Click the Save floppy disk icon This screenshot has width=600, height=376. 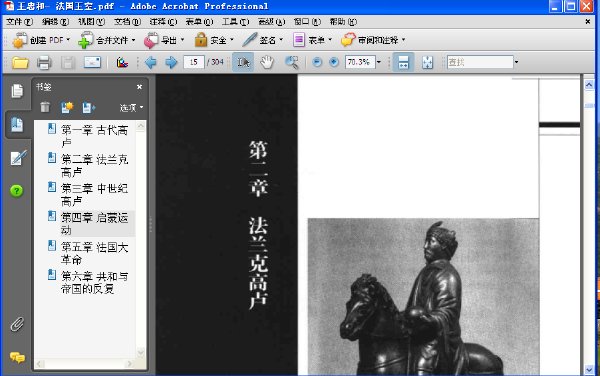click(x=68, y=62)
